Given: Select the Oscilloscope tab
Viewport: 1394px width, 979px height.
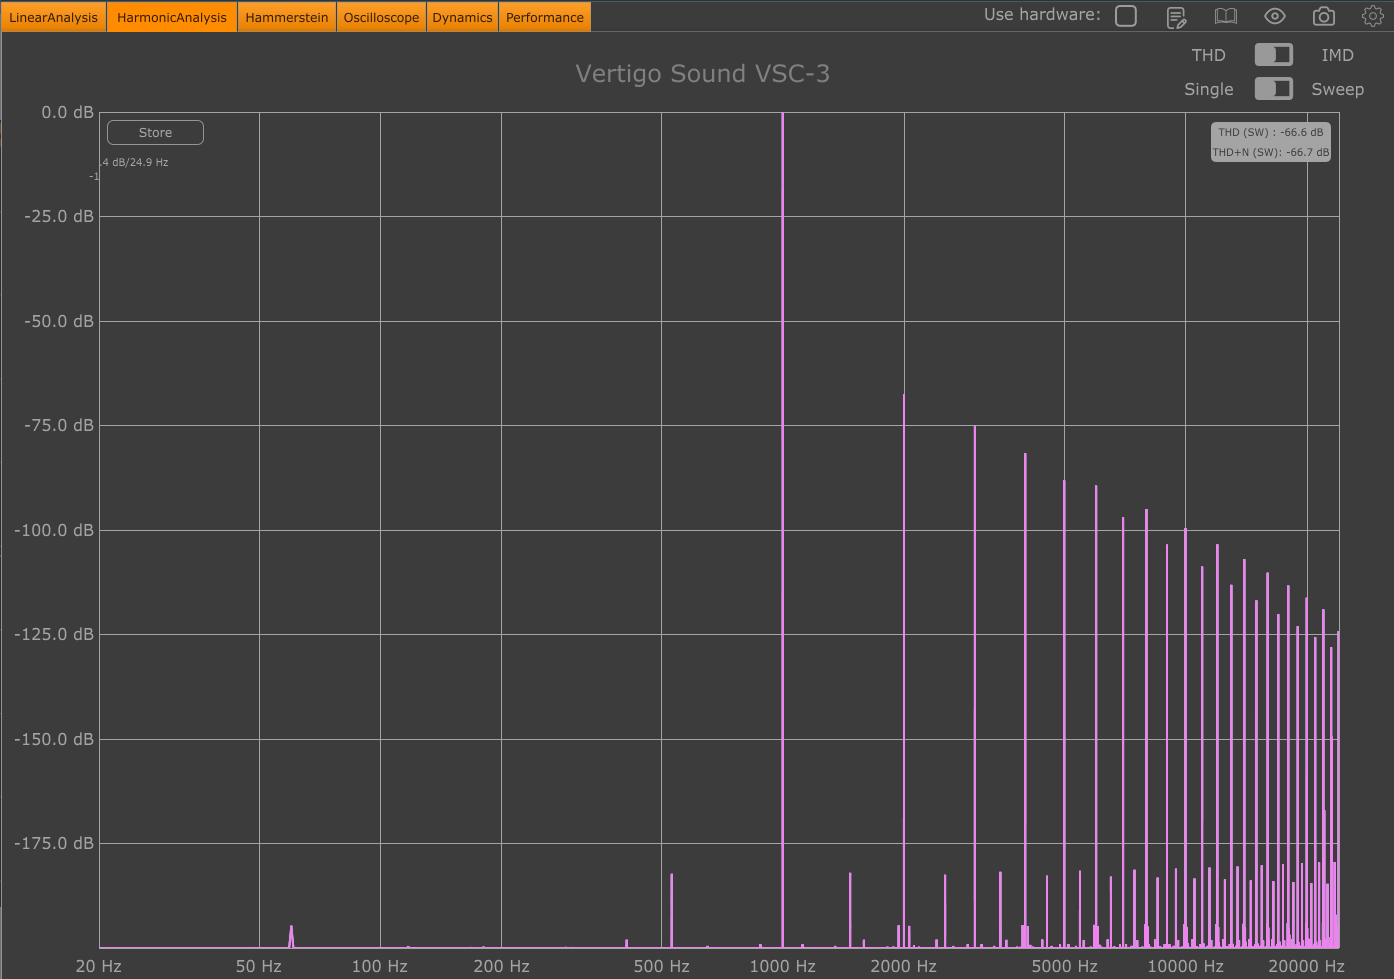Looking at the screenshot, I should tap(381, 17).
